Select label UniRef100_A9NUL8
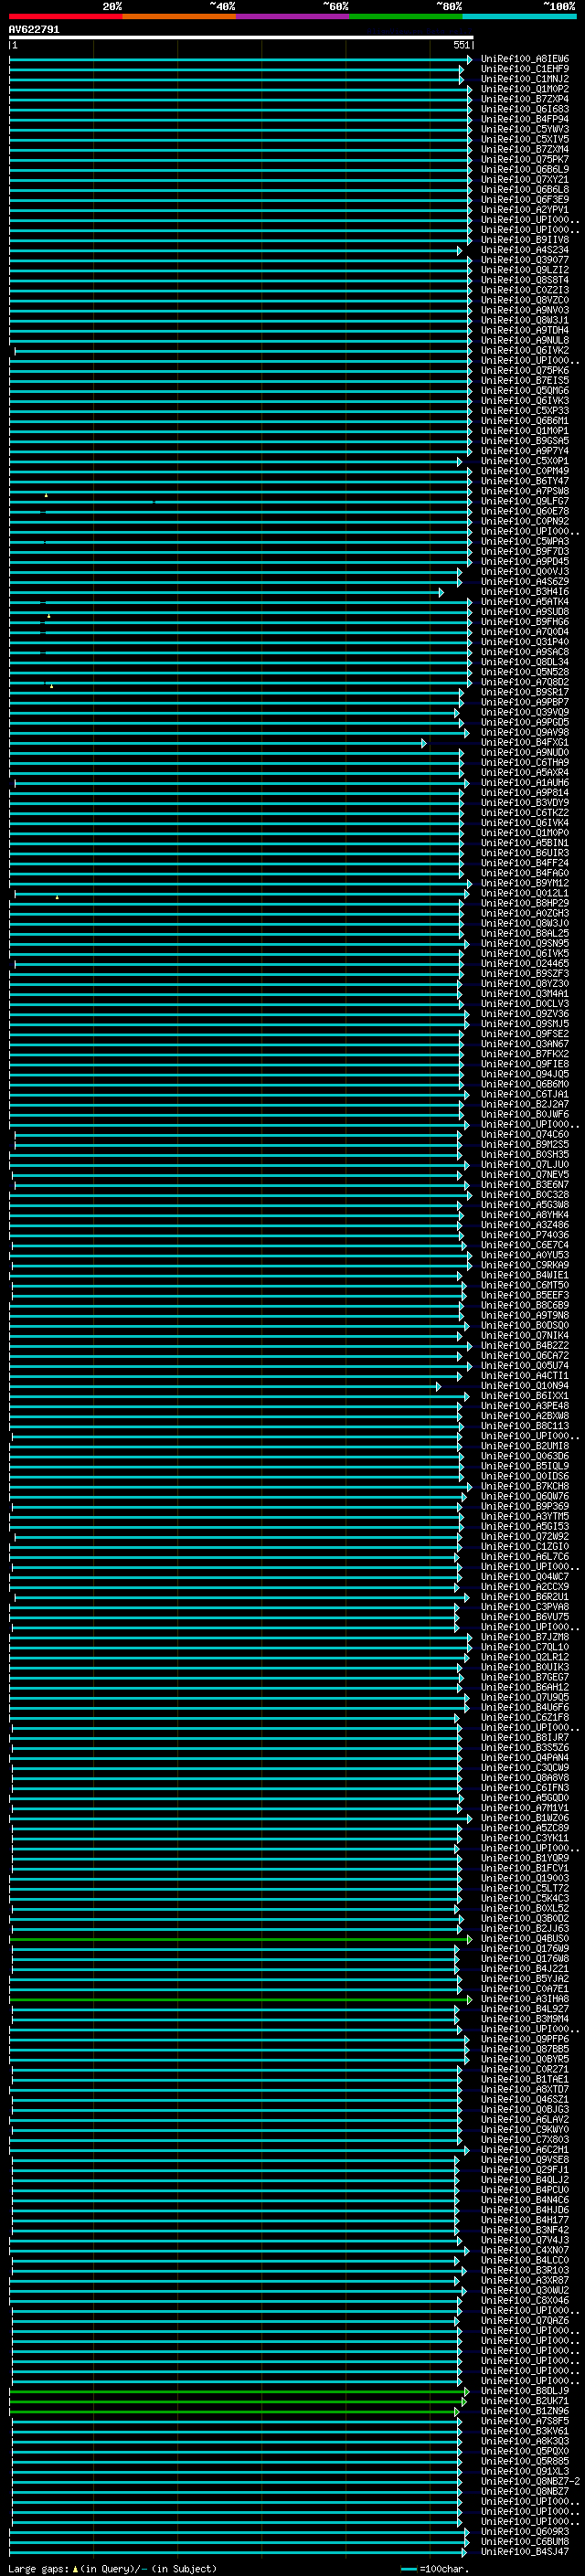585x2576 pixels. [524, 340]
